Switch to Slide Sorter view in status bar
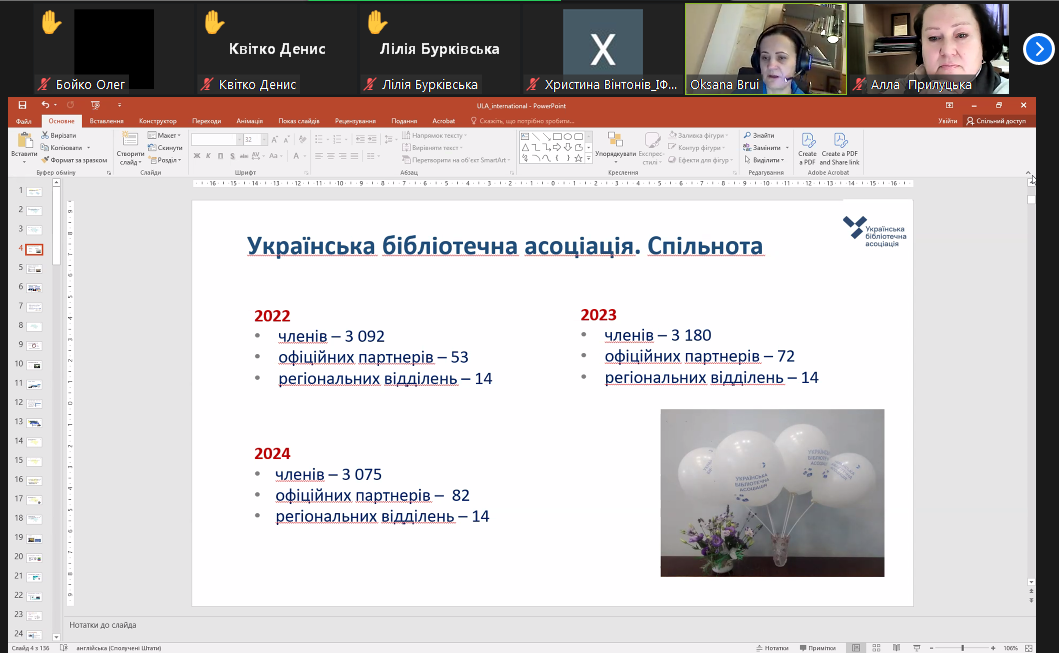The height and width of the screenshot is (653, 1059). click(876, 647)
